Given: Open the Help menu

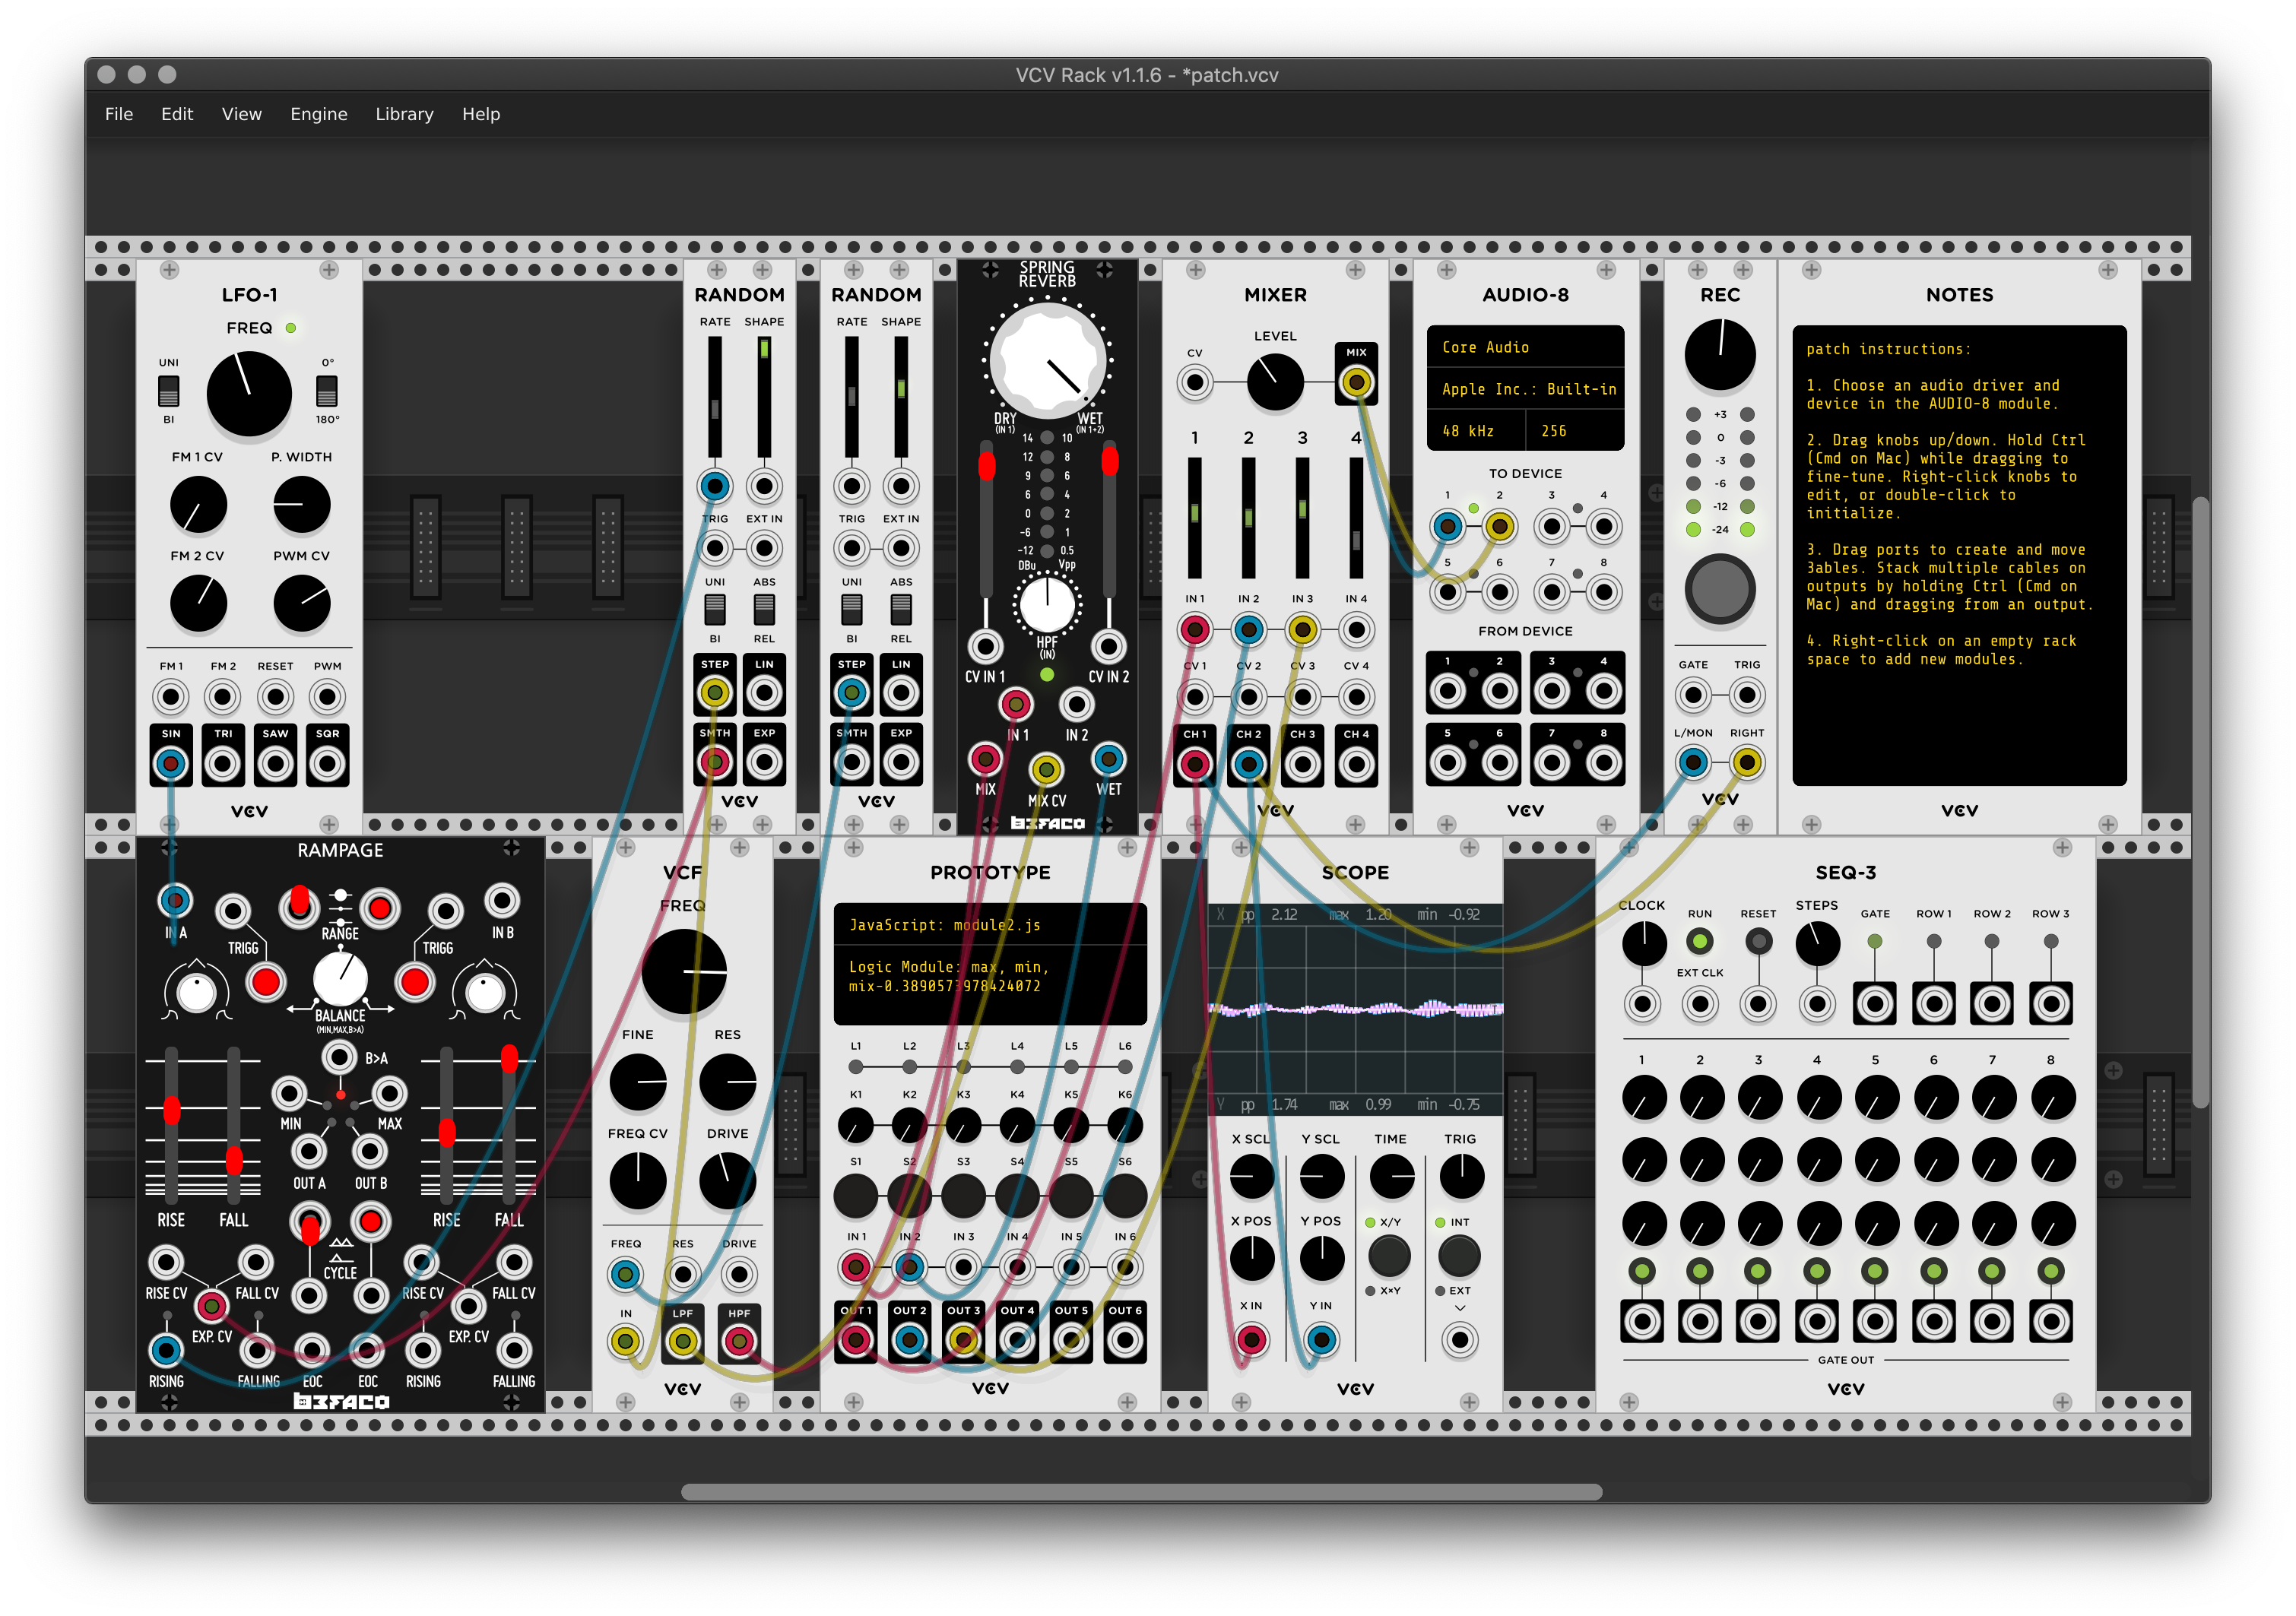Looking at the screenshot, I should (x=481, y=114).
